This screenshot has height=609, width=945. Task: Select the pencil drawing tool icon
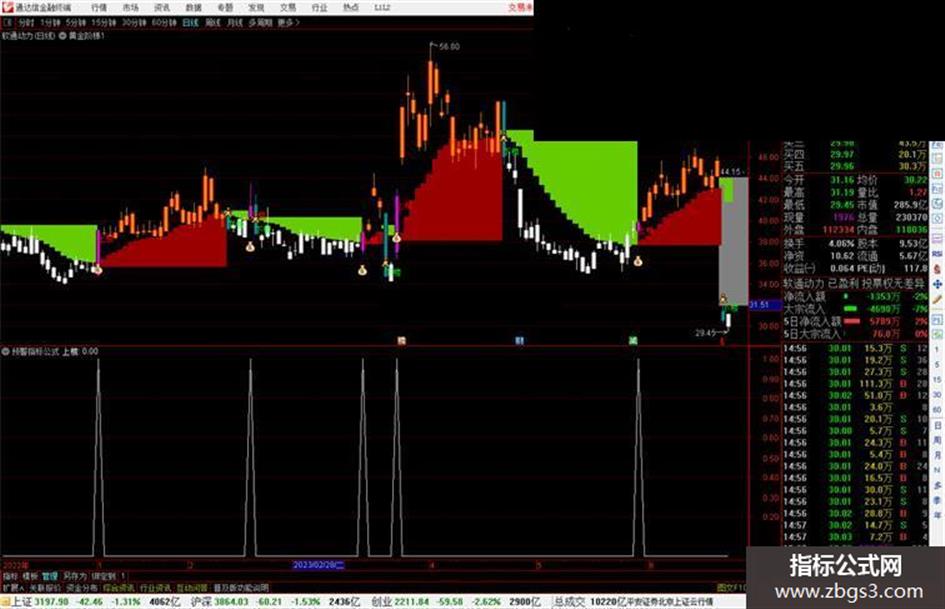tap(937, 299)
